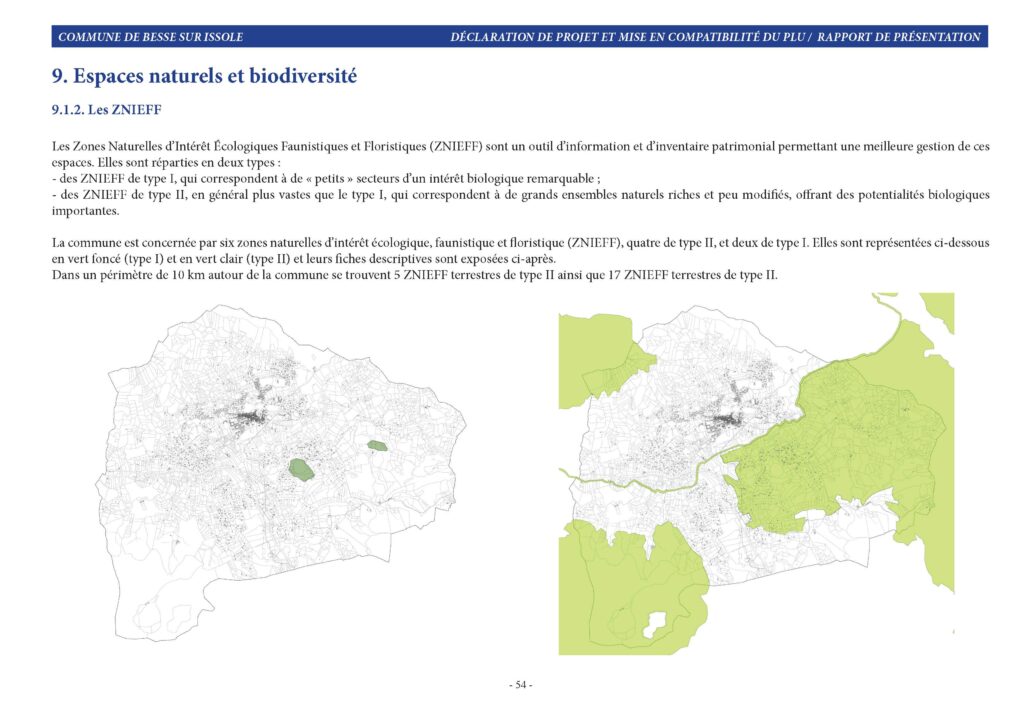The height and width of the screenshot is (724, 1024).
Task: Click the larger dark green ZNIEFF type I zone
Action: pos(300,469)
